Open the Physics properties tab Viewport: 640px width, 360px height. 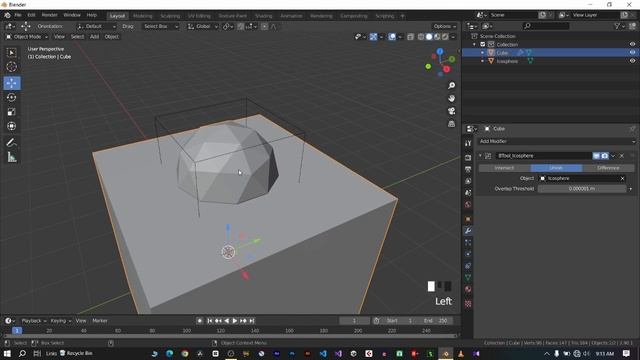468,254
